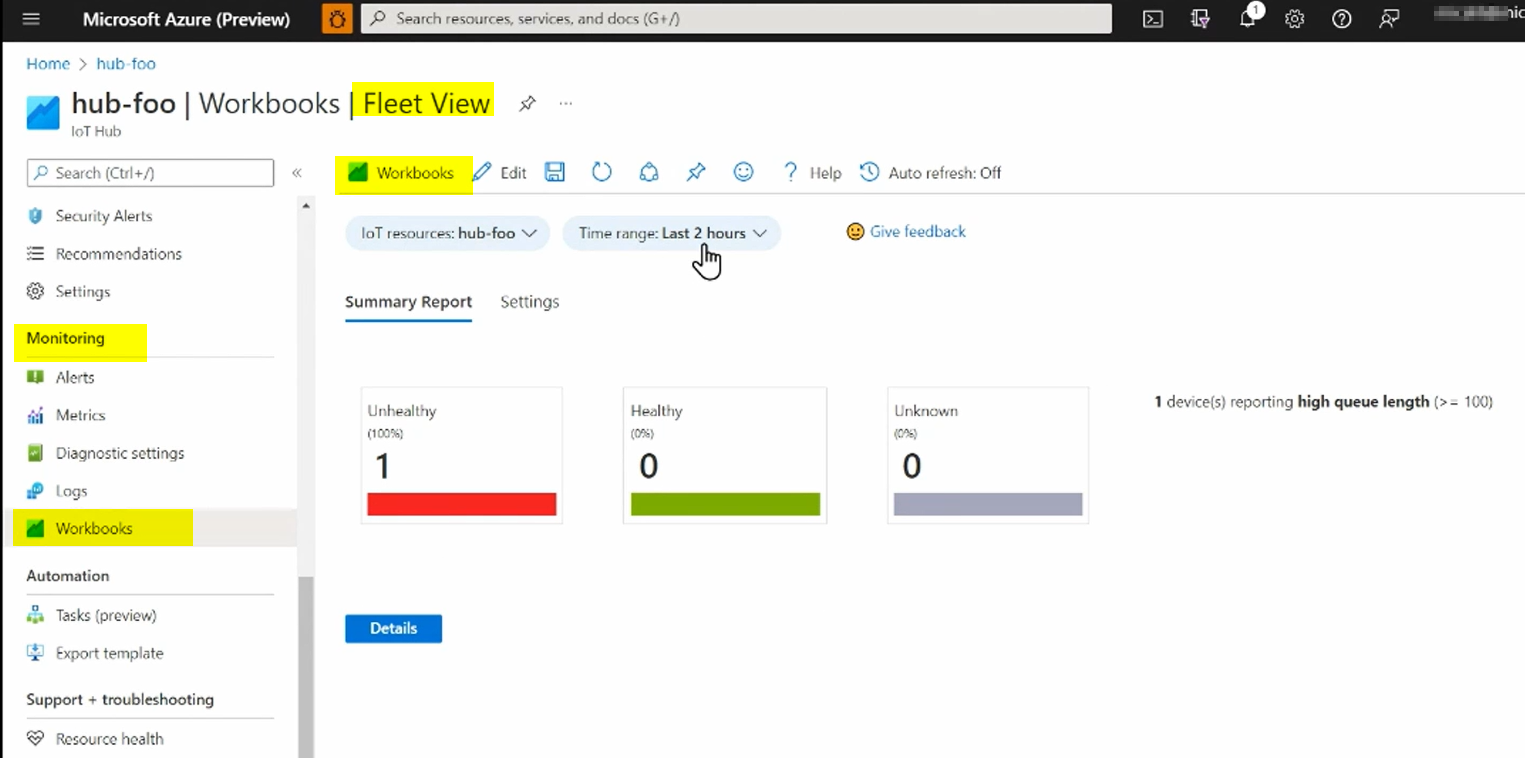Click the Workbooks toolbar button

tap(402, 173)
